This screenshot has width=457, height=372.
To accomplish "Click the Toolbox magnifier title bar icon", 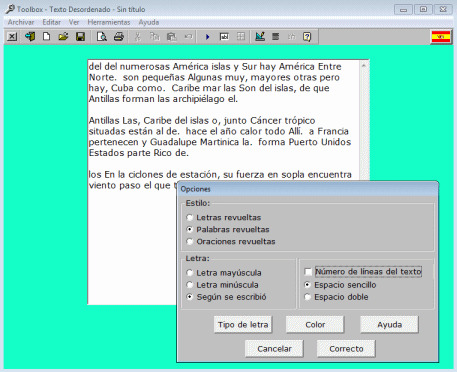I will [11, 9].
